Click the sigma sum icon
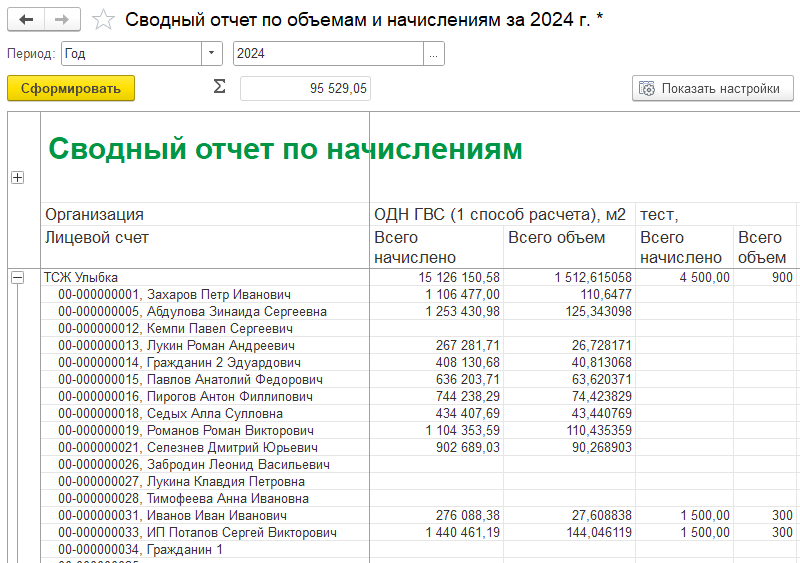Viewport: 800px width, 563px height. 219,87
